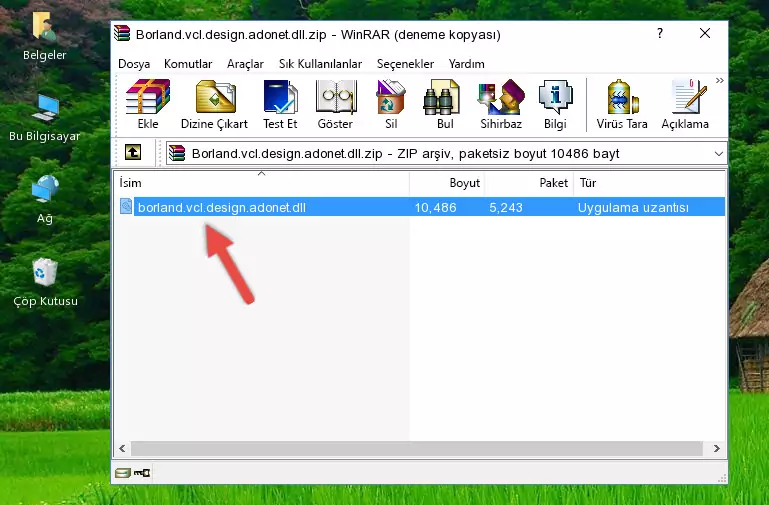Select borland.vcl.design.adonet.dll file row

click(422, 207)
